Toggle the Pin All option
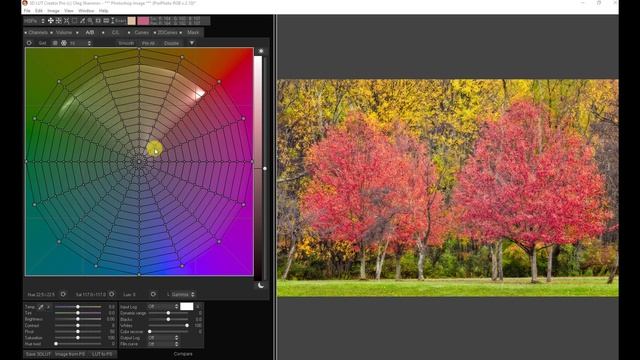The width and height of the screenshot is (640, 360). (x=148, y=43)
